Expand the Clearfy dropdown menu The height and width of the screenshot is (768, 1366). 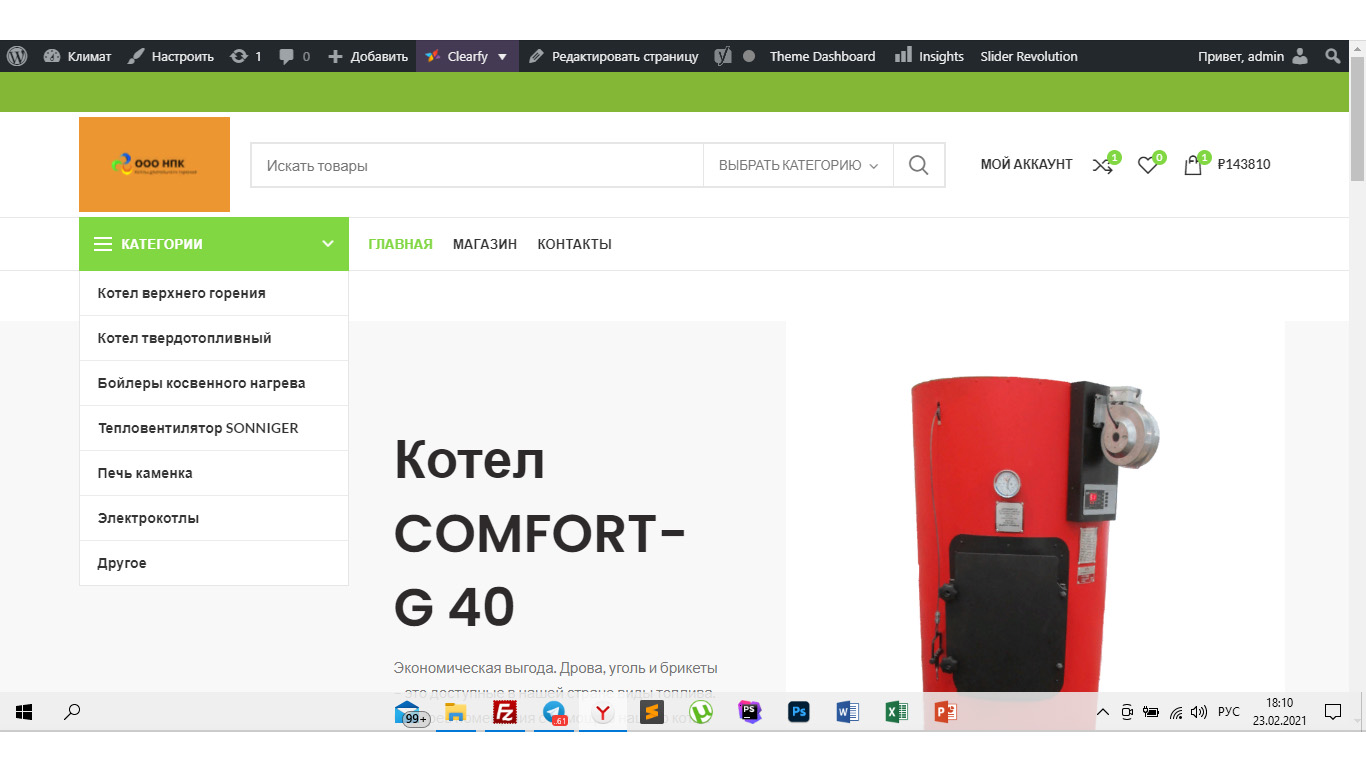467,56
